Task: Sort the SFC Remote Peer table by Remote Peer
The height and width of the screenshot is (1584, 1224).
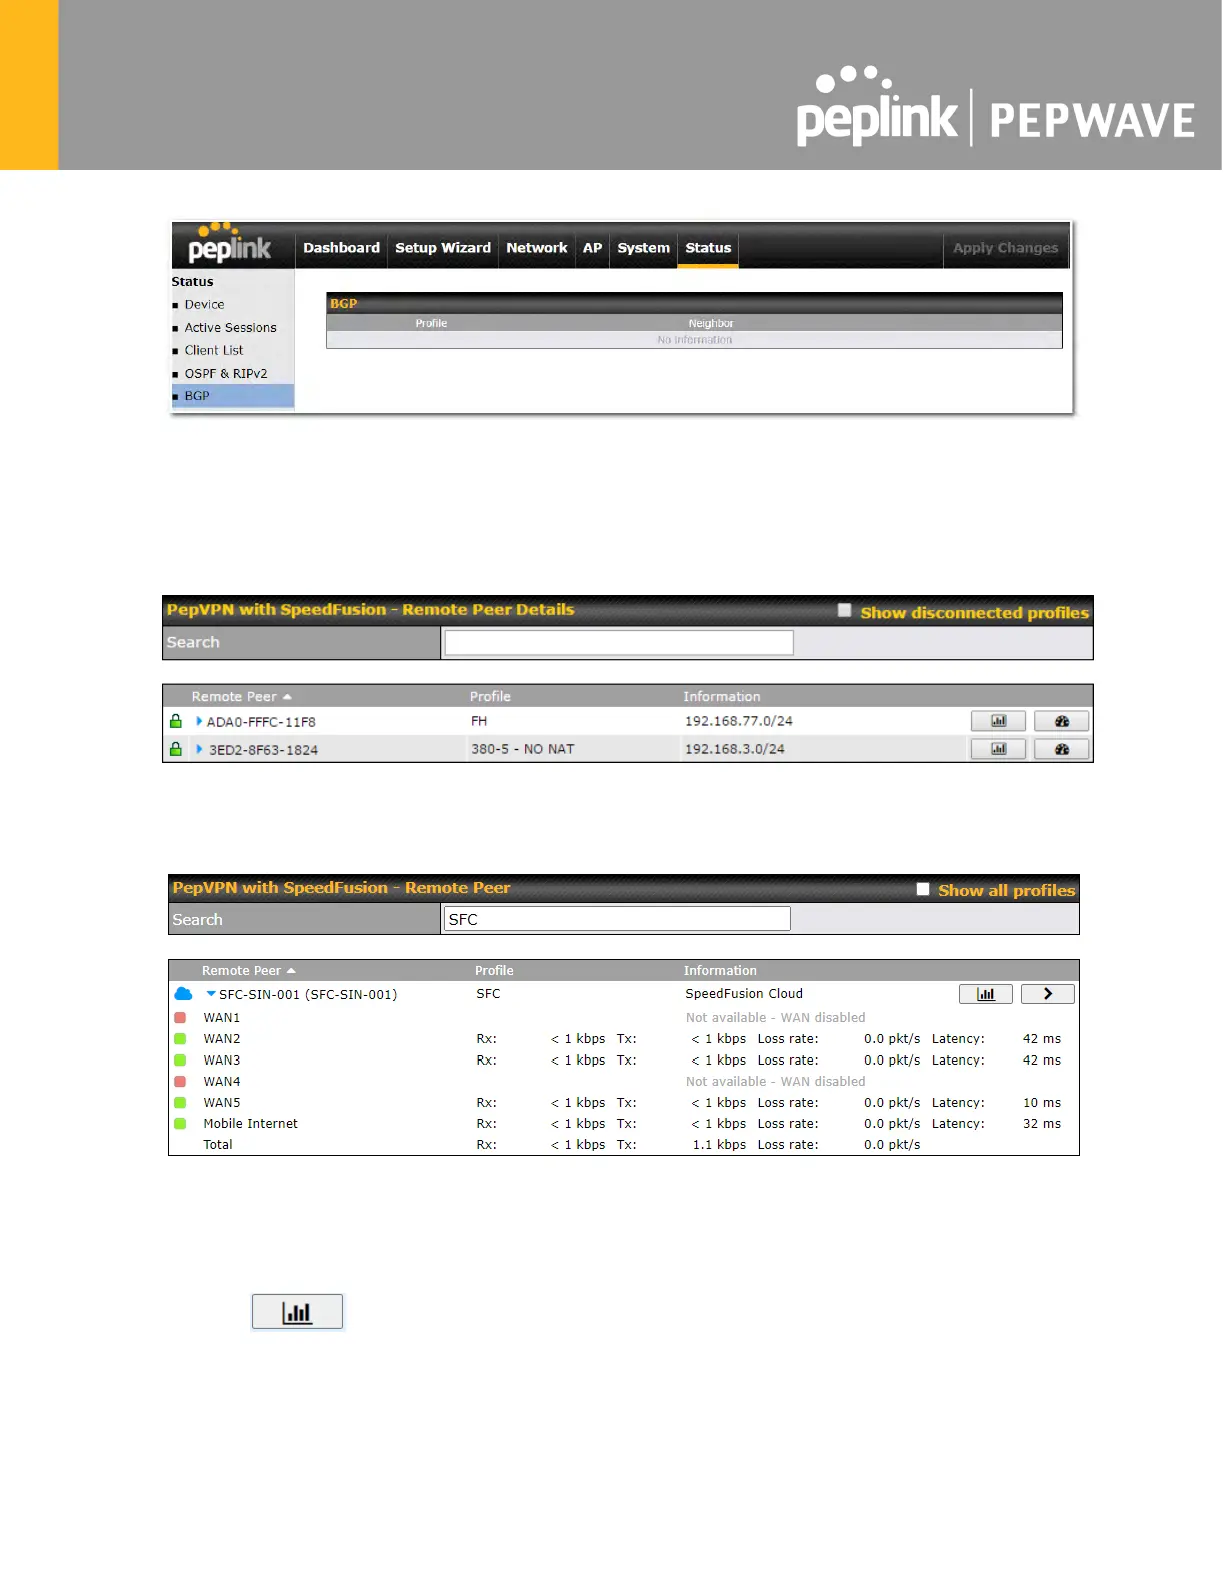Action: (249, 971)
